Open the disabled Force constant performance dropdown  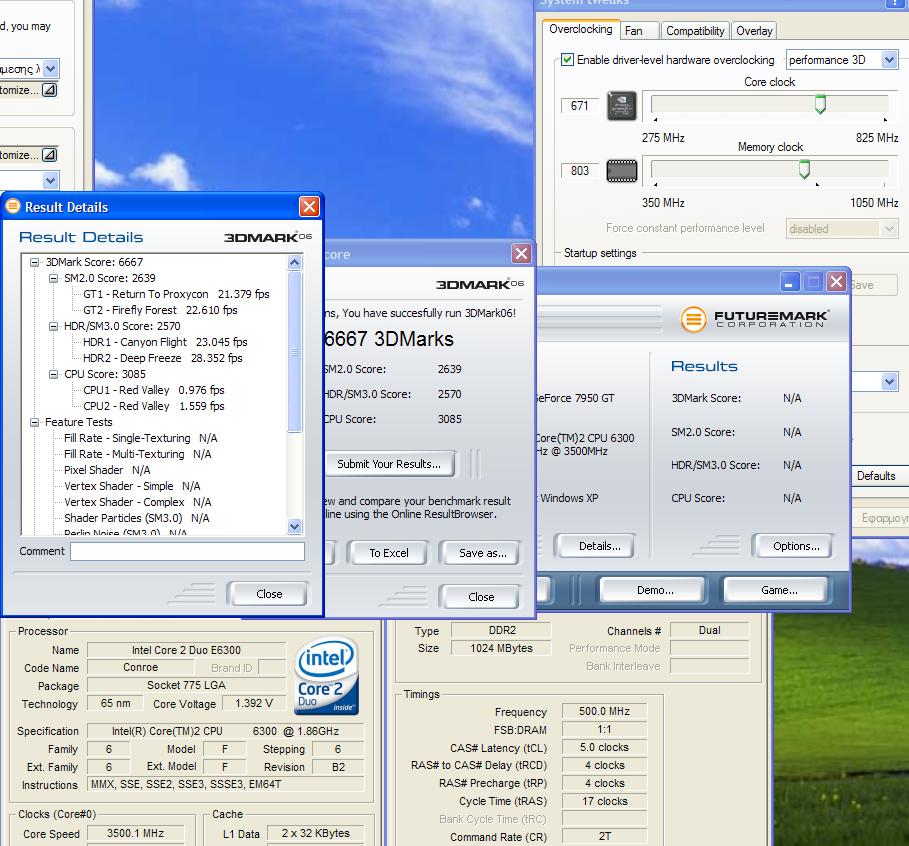point(889,228)
